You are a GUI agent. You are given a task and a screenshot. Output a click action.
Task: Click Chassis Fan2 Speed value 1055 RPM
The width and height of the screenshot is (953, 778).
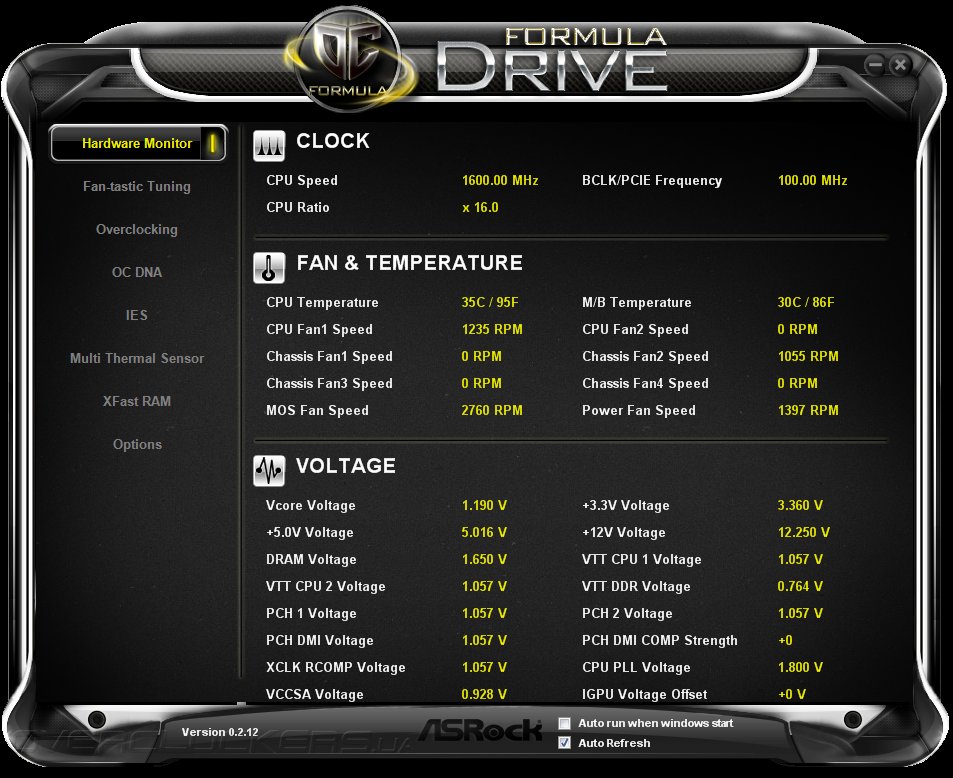coord(808,357)
